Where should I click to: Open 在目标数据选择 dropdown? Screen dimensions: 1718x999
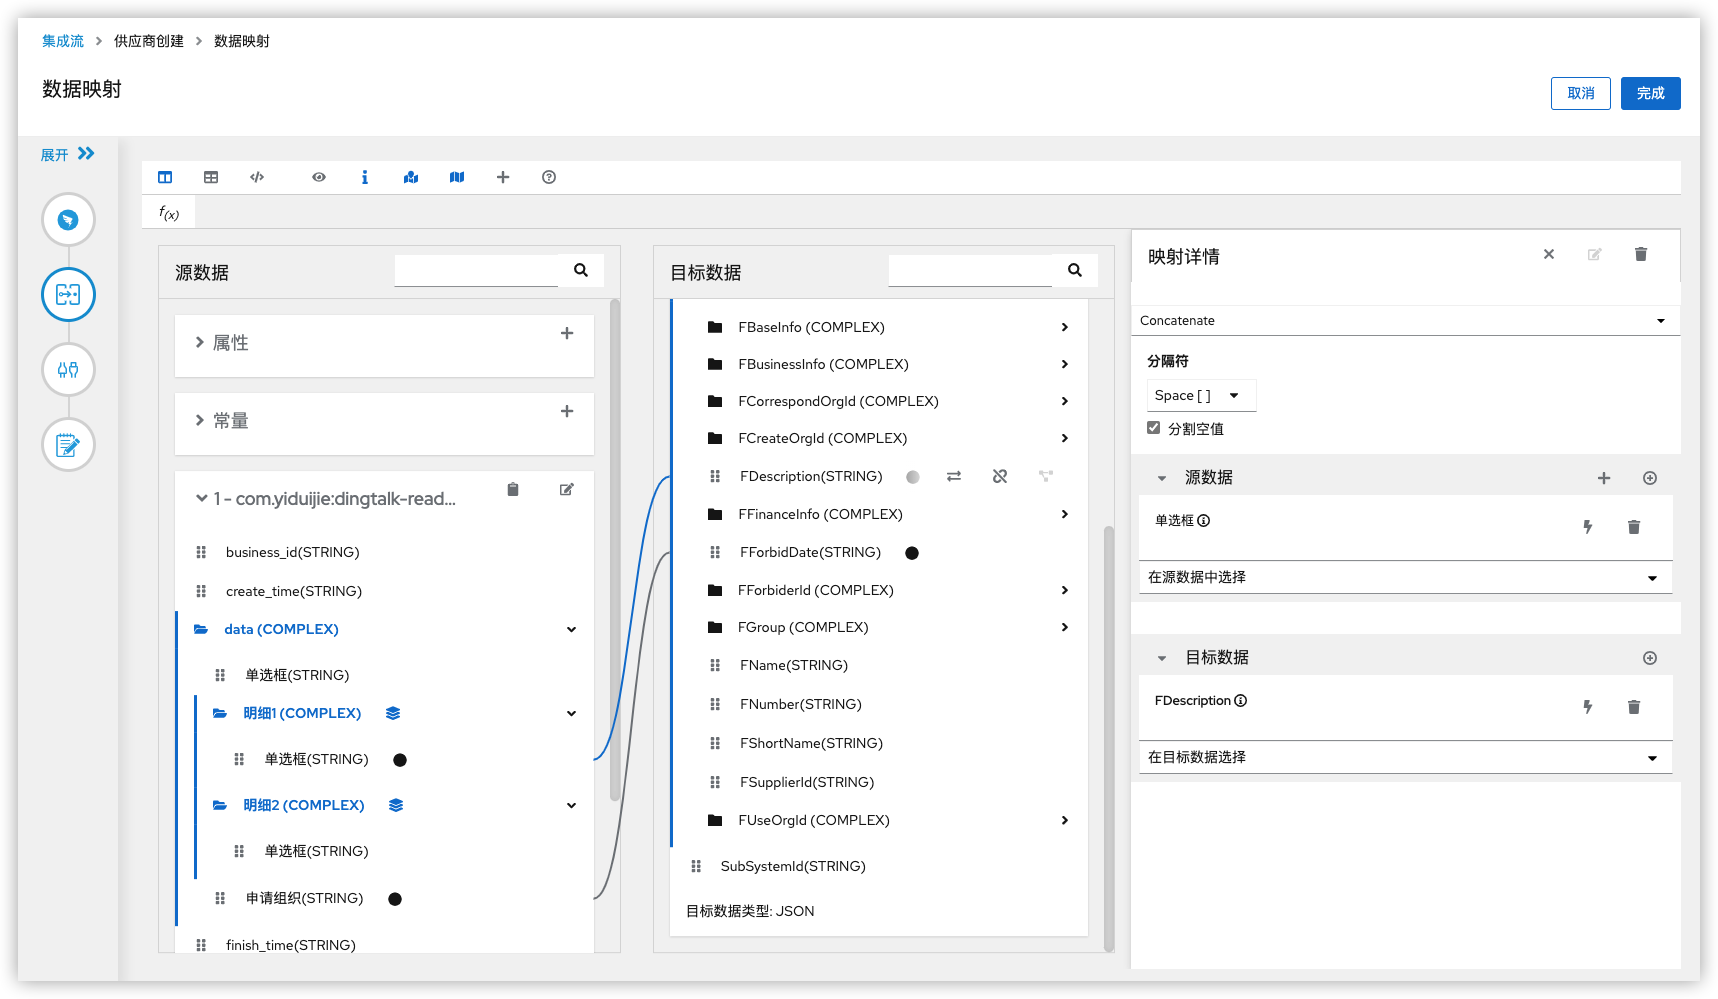click(1405, 757)
